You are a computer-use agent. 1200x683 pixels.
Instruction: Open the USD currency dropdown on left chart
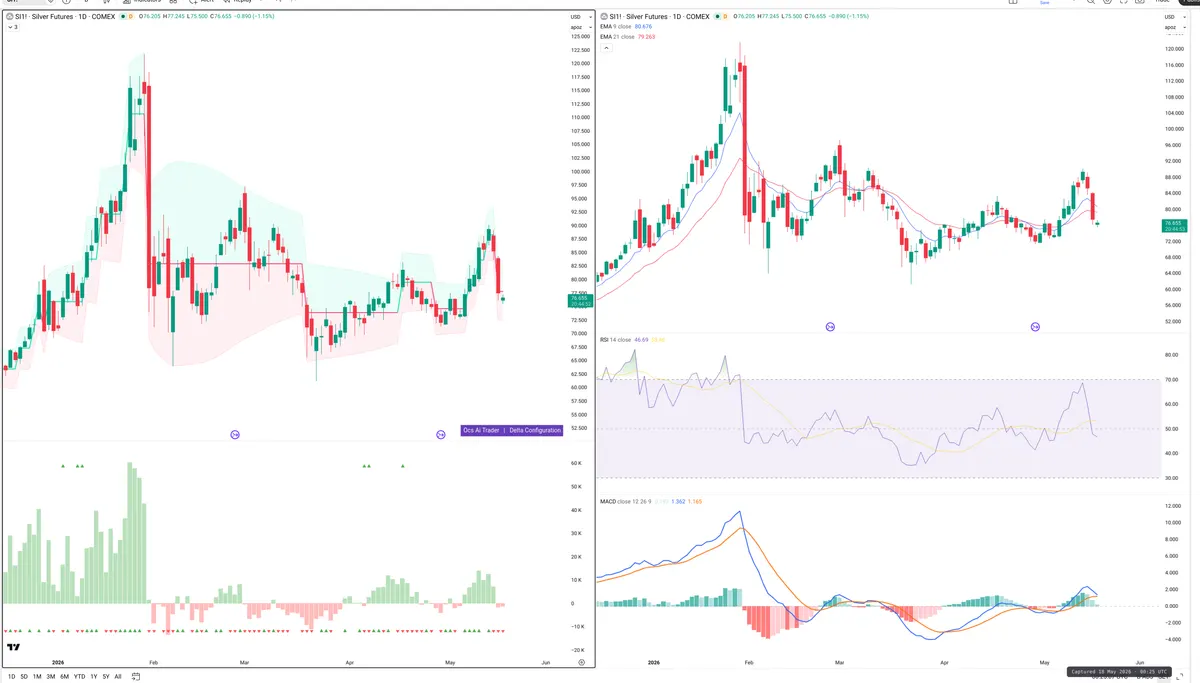578,17
